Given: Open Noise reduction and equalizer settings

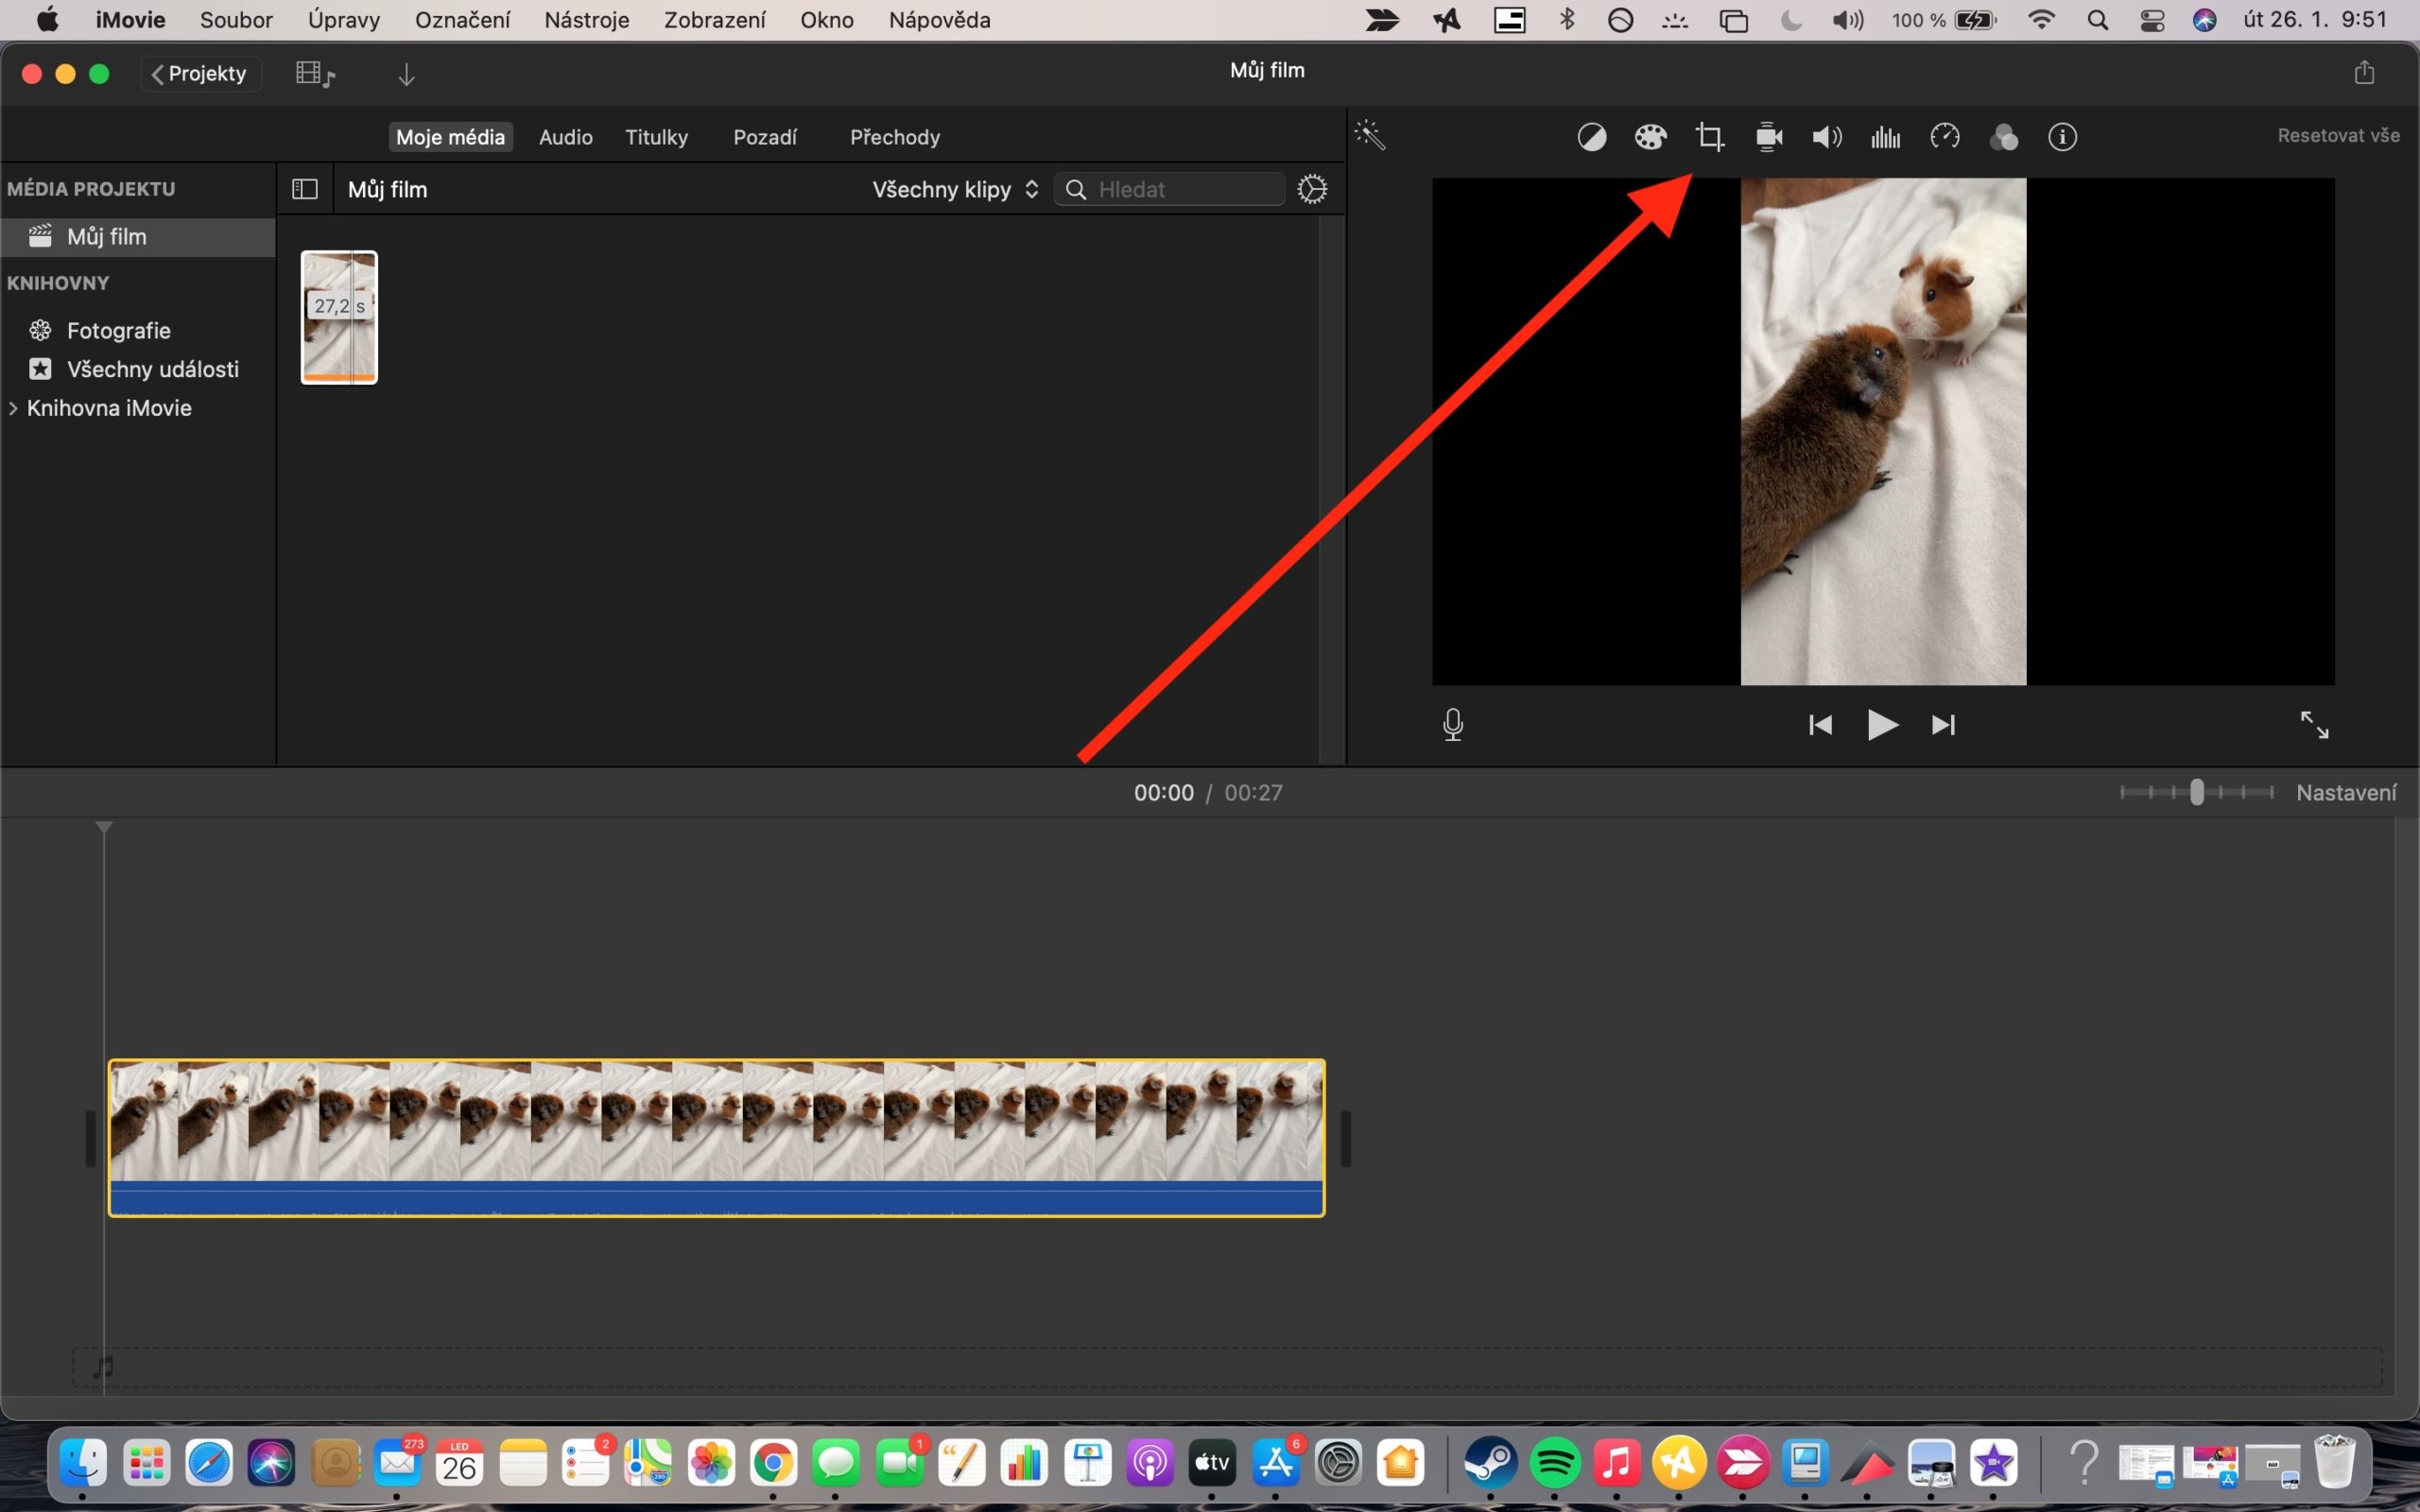Looking at the screenshot, I should pos(1885,136).
